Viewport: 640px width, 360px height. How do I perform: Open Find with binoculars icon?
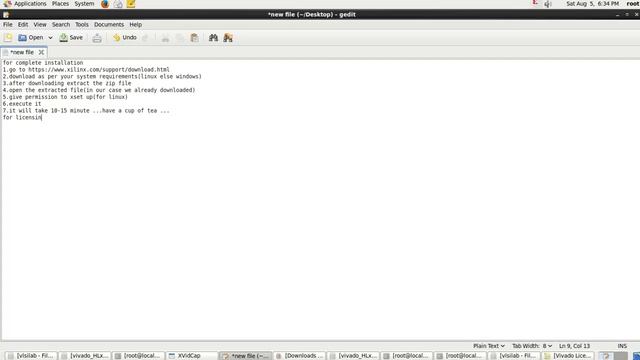click(213, 38)
